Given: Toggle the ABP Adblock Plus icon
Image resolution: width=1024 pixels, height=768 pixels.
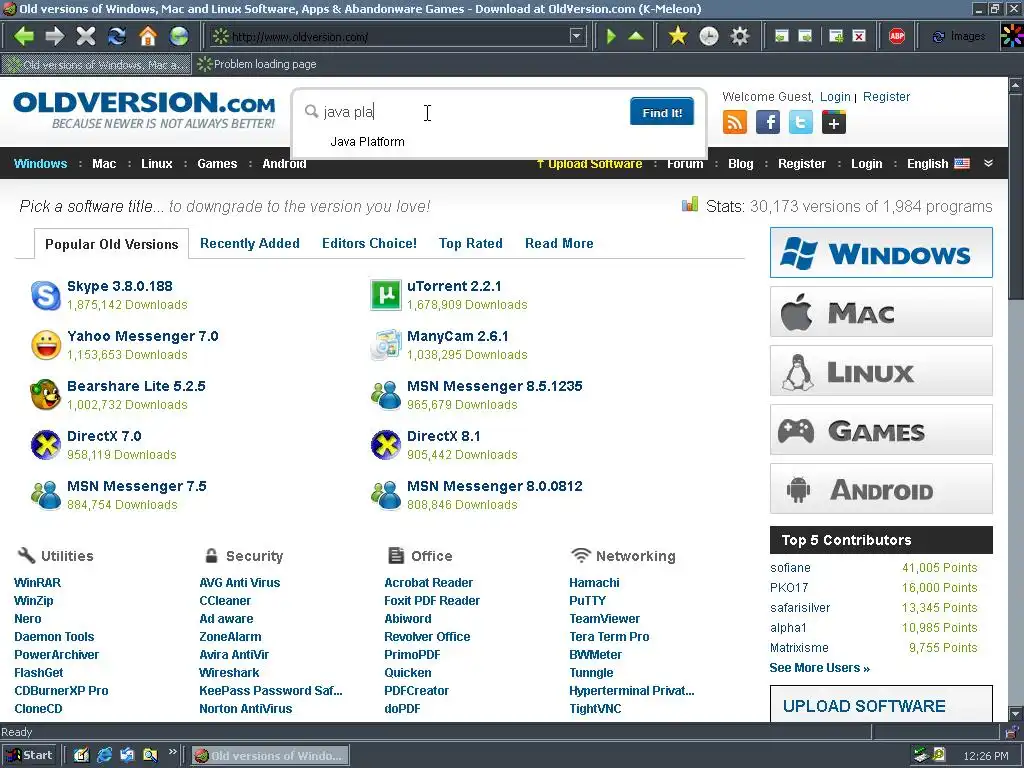Looking at the screenshot, I should point(897,36).
